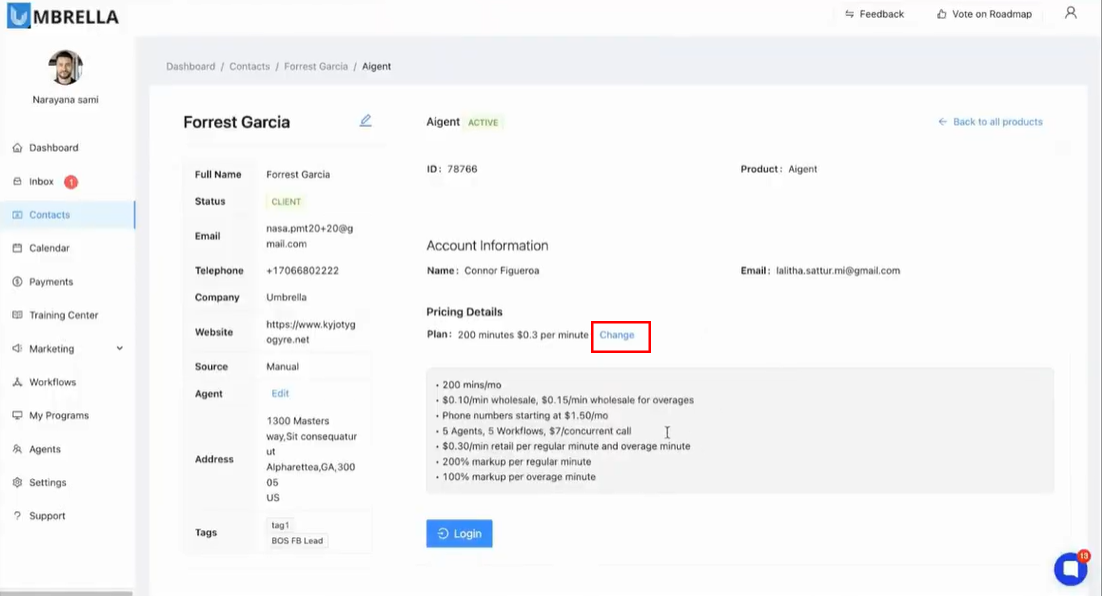Screen dimensions: 1102x596
Task: Click the Vote on Roadmap button
Action: pyautogui.click(x=984, y=14)
